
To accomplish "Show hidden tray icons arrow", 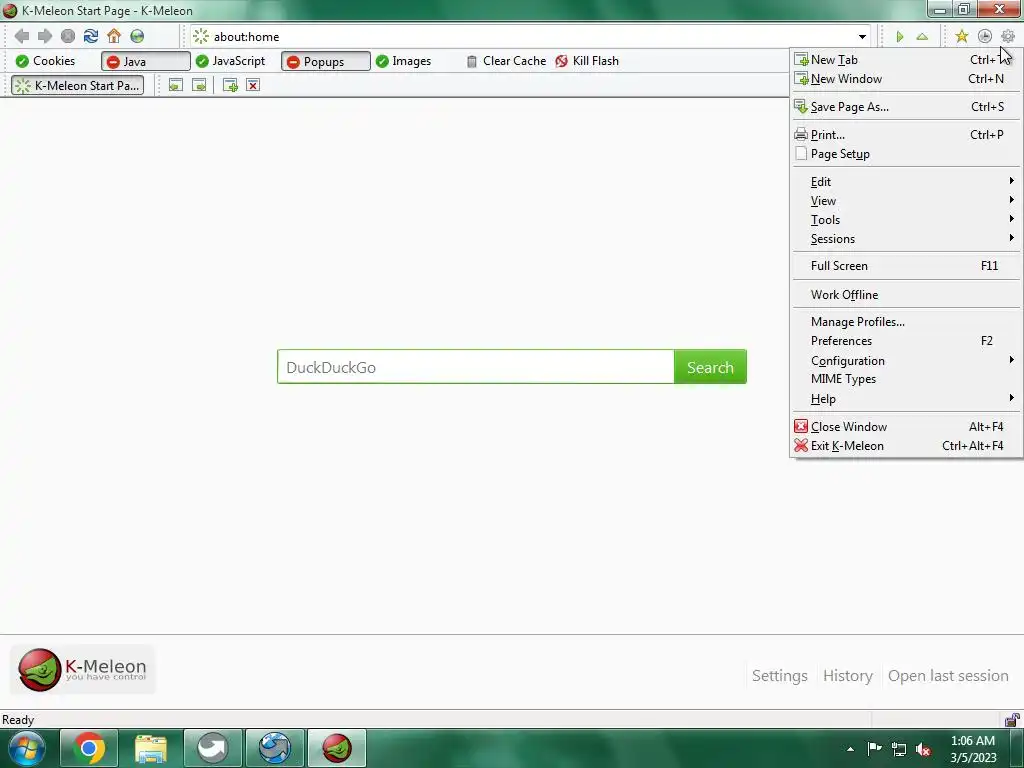I will 850,749.
